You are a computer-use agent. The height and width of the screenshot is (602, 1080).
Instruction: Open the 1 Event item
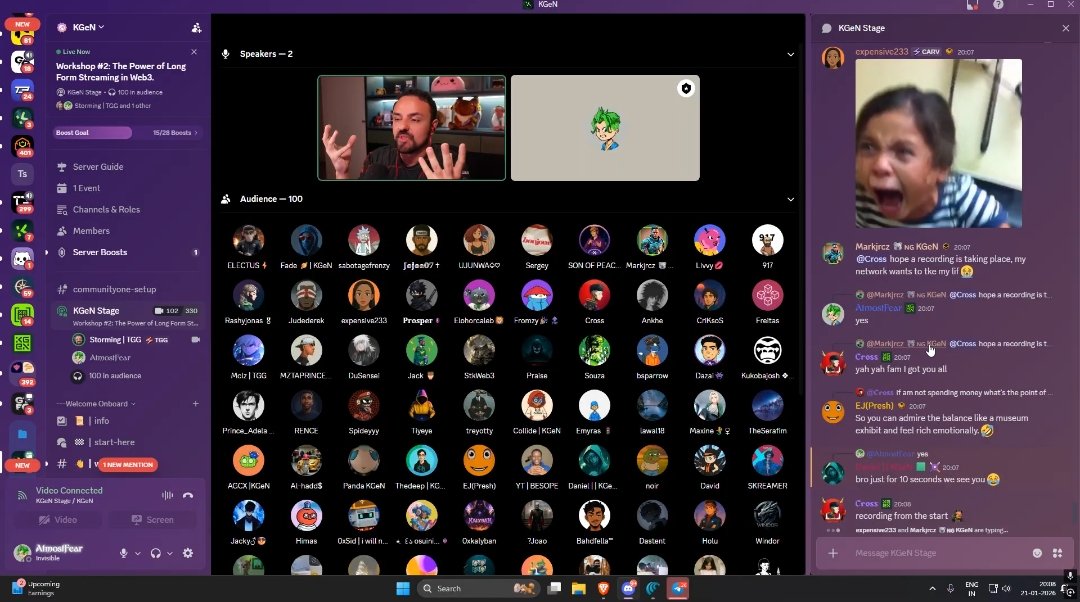(87, 188)
